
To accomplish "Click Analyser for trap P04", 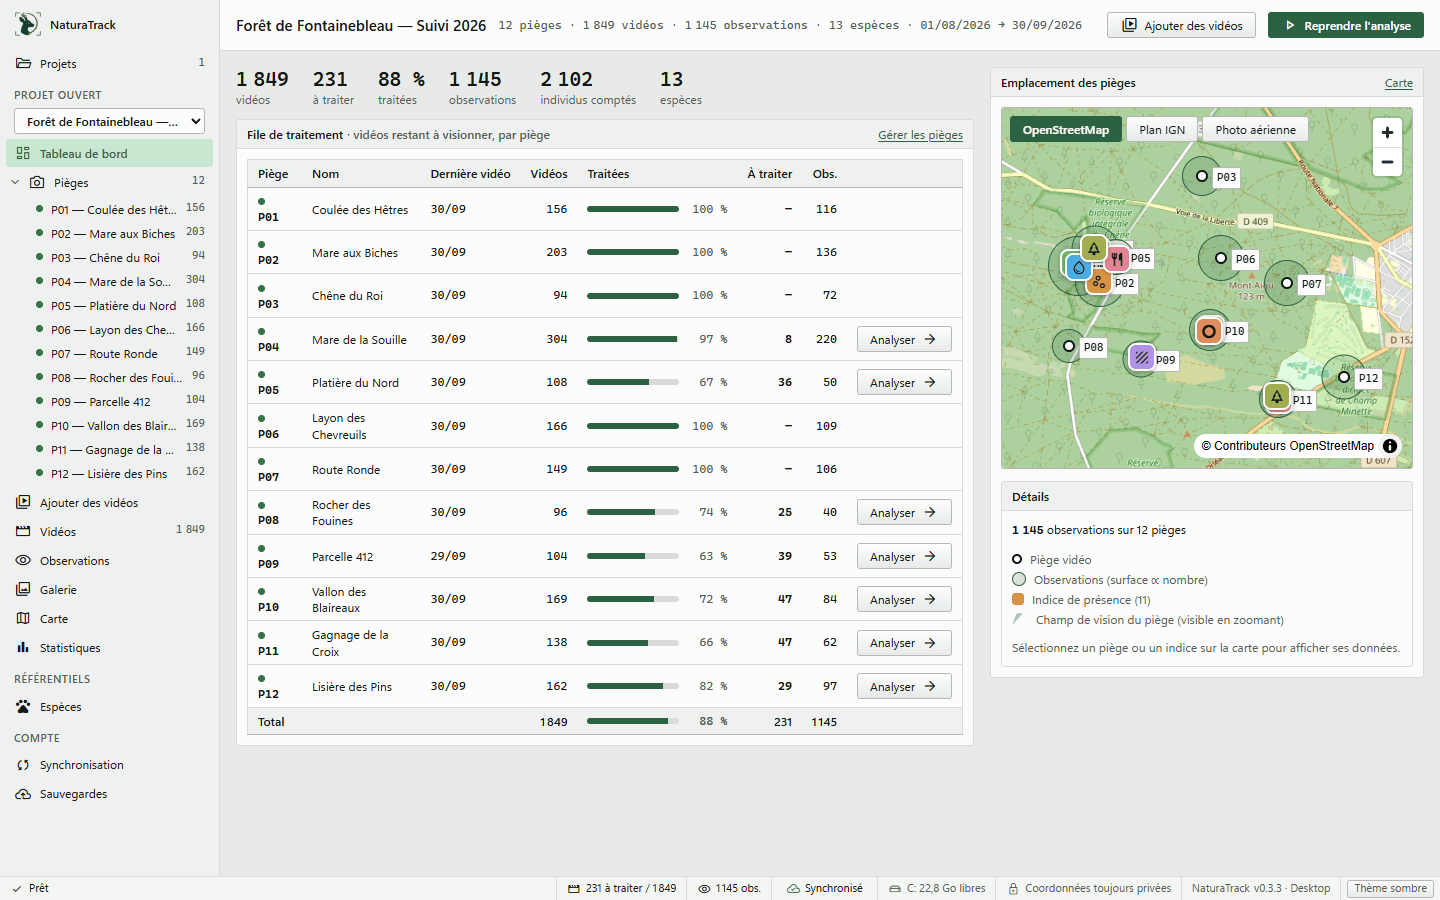I will (904, 340).
